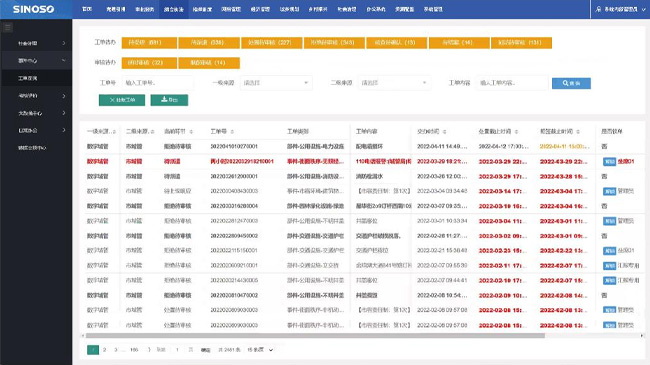
Task: Click the orange filter button showing (13)
Action: pyautogui.click(x=397, y=43)
